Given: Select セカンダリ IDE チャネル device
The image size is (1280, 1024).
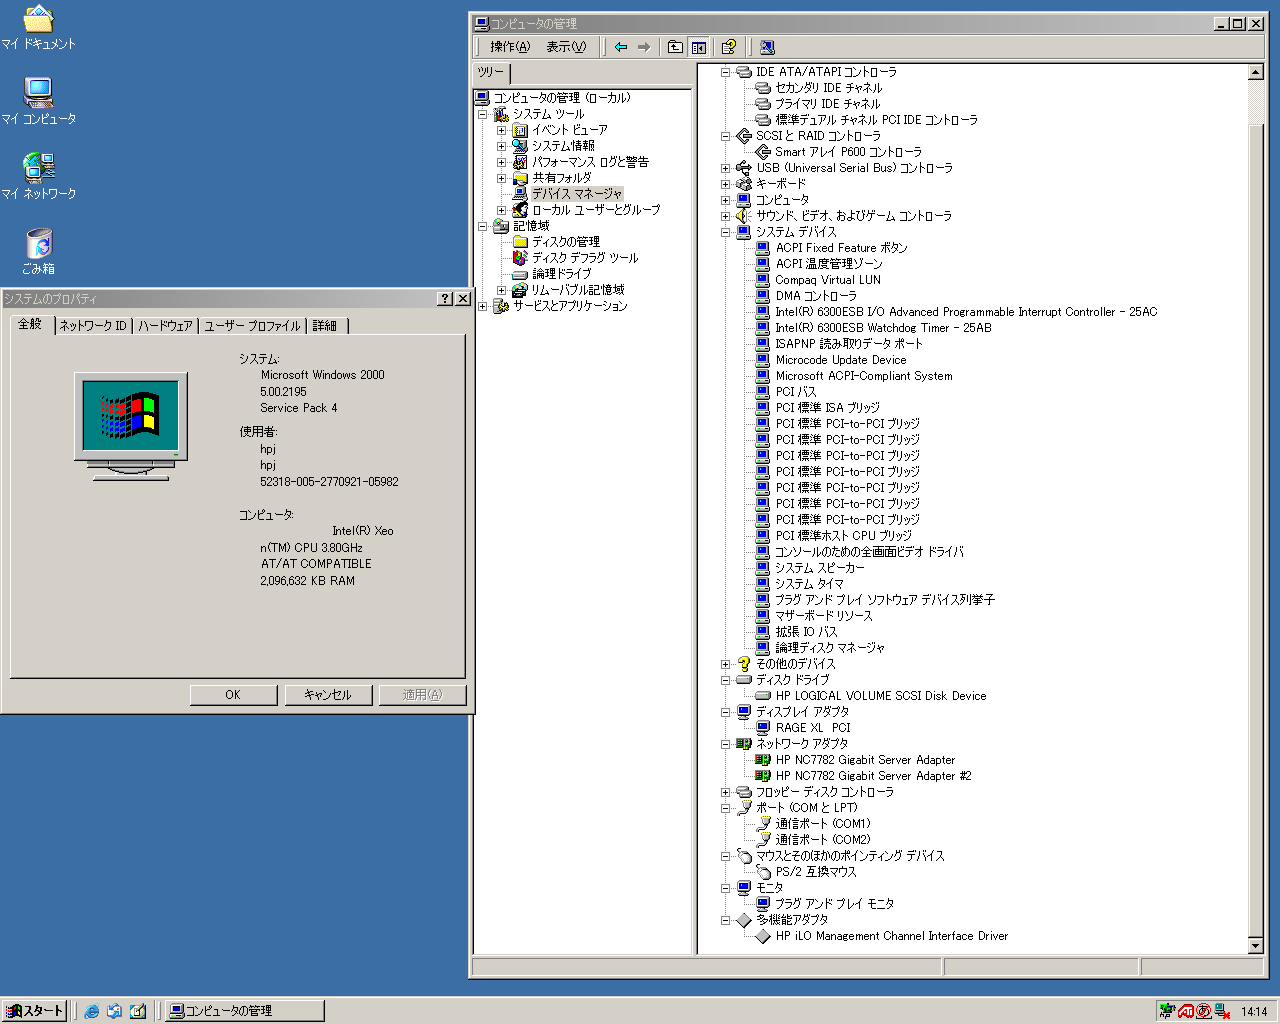Looking at the screenshot, I should point(829,88).
